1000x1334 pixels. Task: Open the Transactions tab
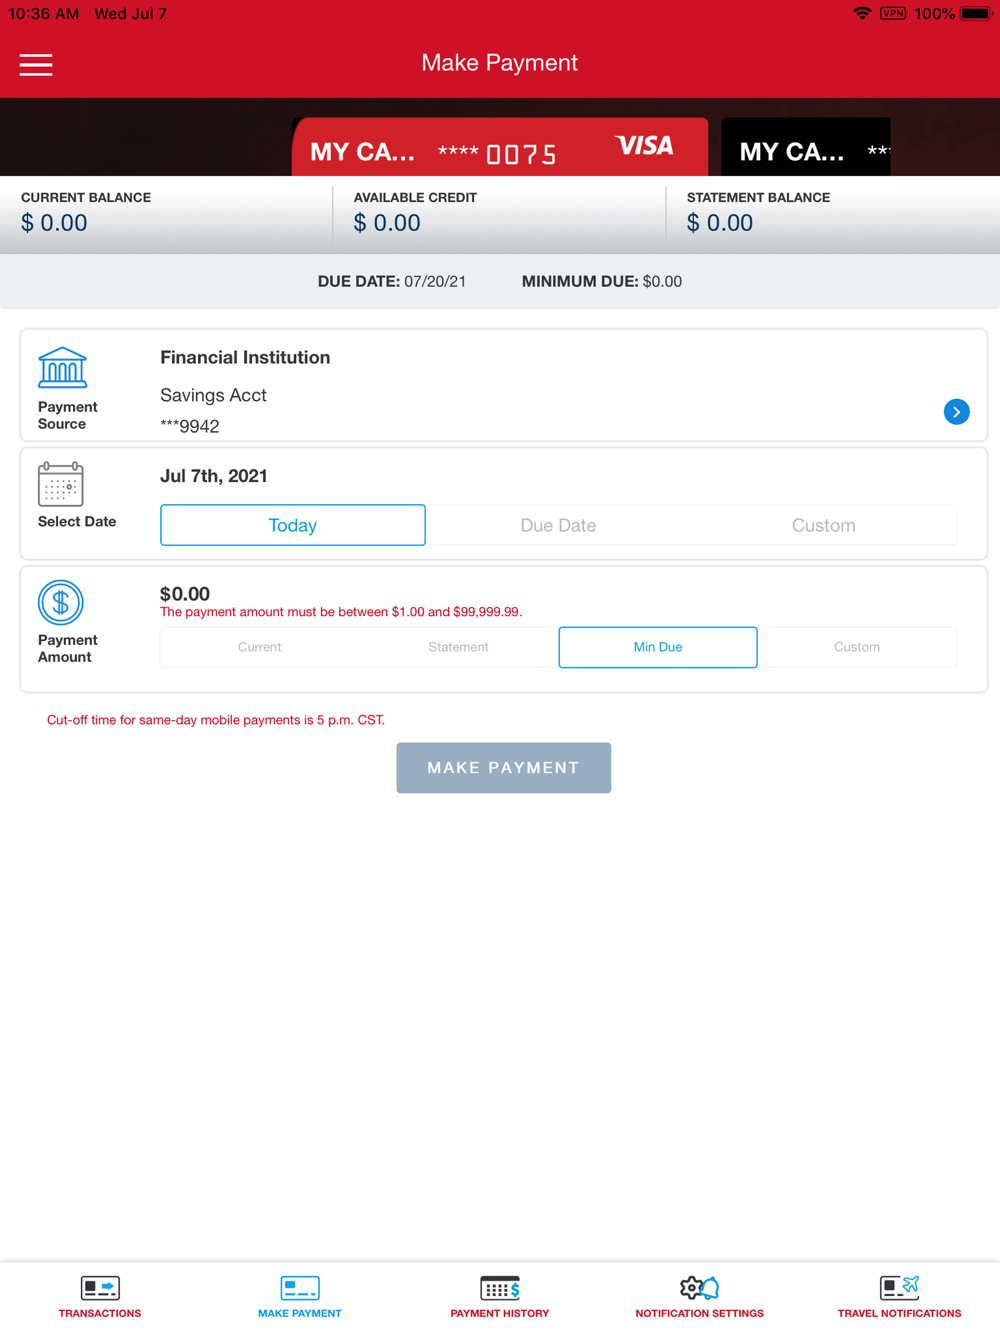click(100, 1297)
